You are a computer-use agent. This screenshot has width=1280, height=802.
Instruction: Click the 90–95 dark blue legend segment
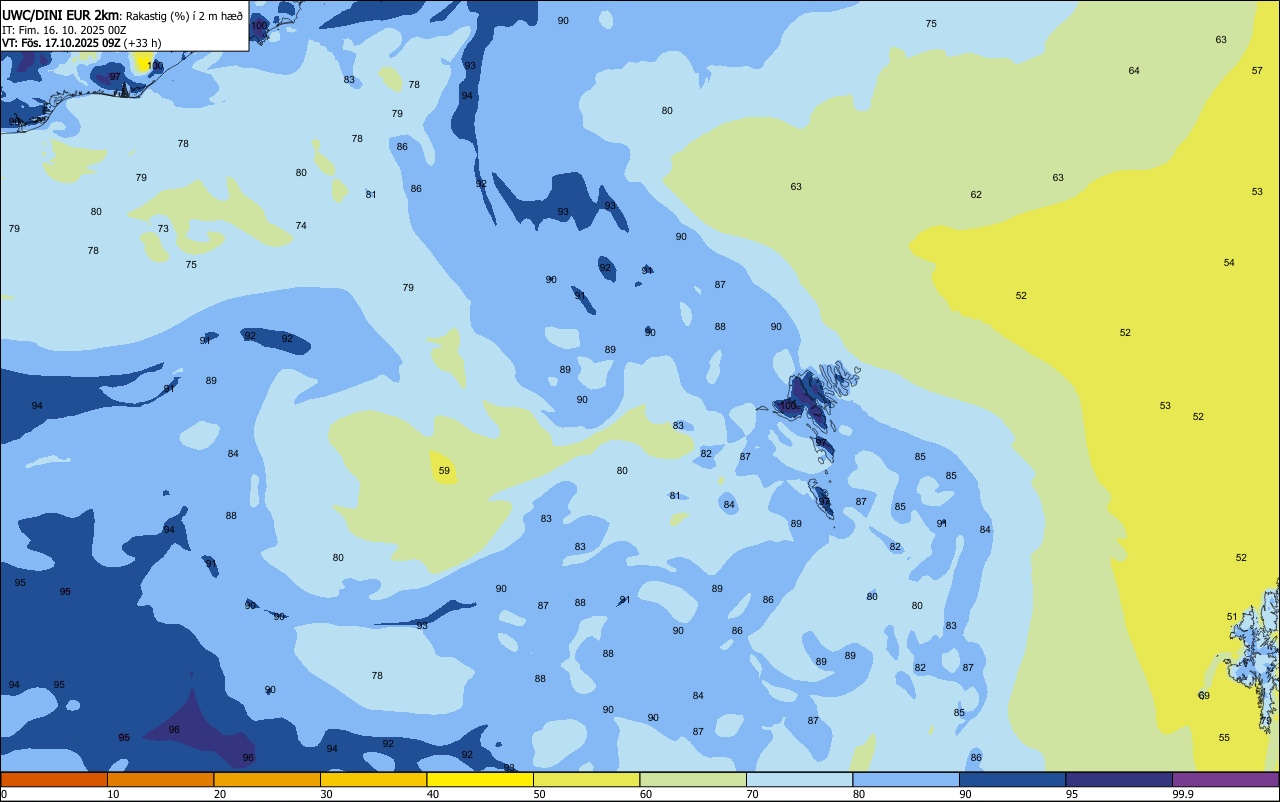pos(1012,779)
